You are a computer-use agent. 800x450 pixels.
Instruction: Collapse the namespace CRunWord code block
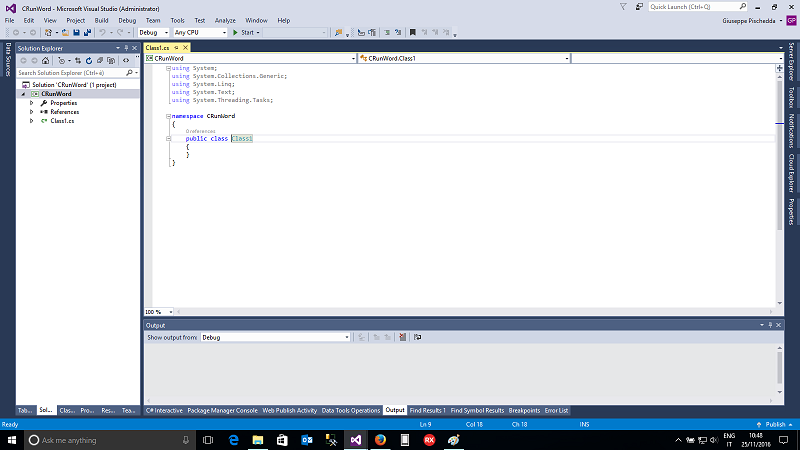coord(168,116)
